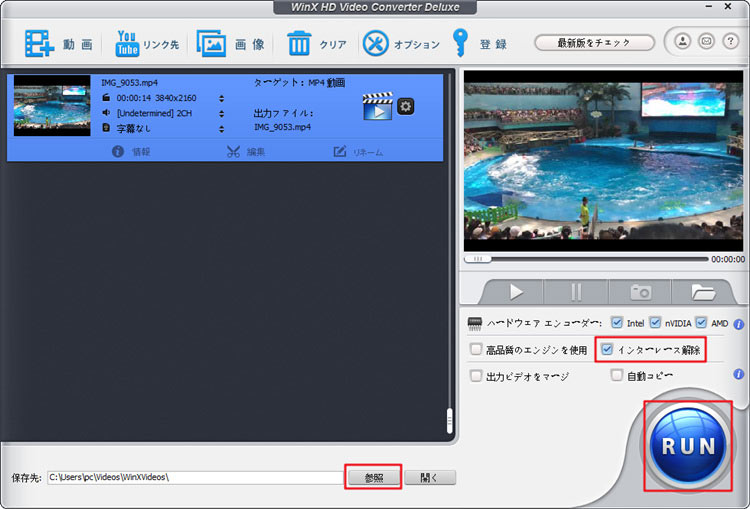This screenshot has width=750, height=509.
Task: Change the subtitle selector 字幕なし
Action: coord(221,129)
